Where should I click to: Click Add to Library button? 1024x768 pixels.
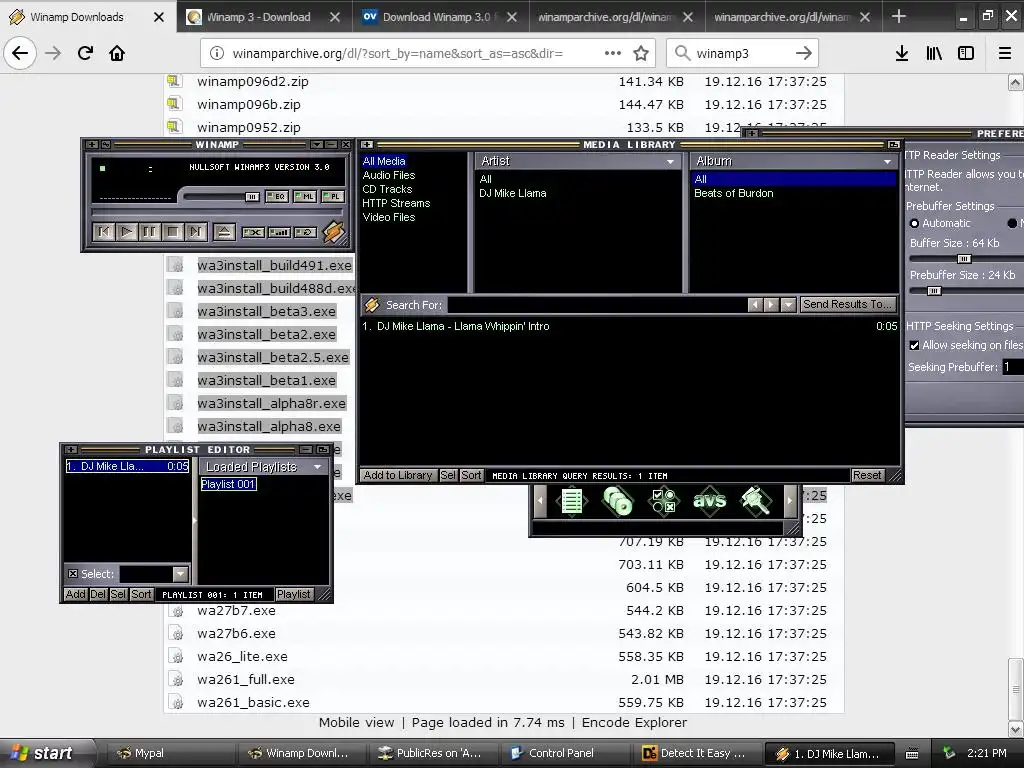pyautogui.click(x=398, y=475)
